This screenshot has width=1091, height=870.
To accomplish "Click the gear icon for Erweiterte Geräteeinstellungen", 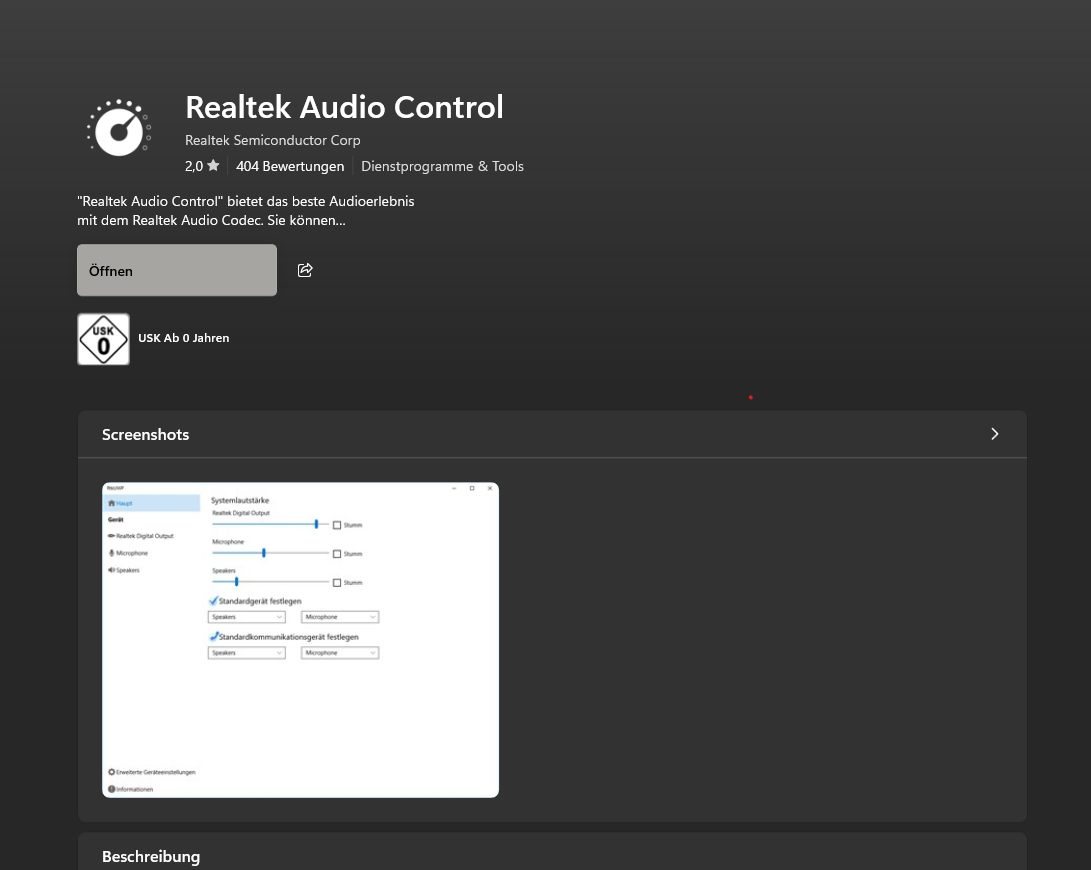I will point(111,772).
